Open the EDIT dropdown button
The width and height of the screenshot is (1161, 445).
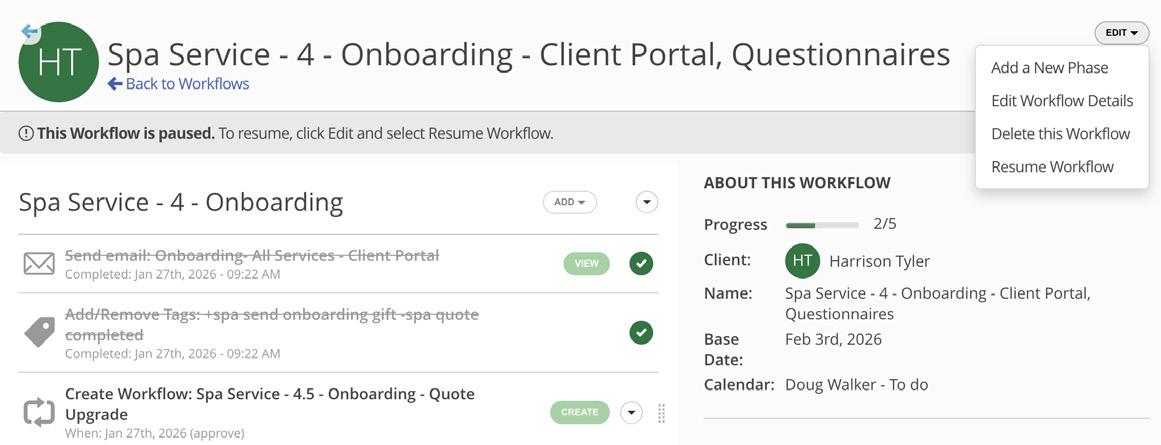1121,33
